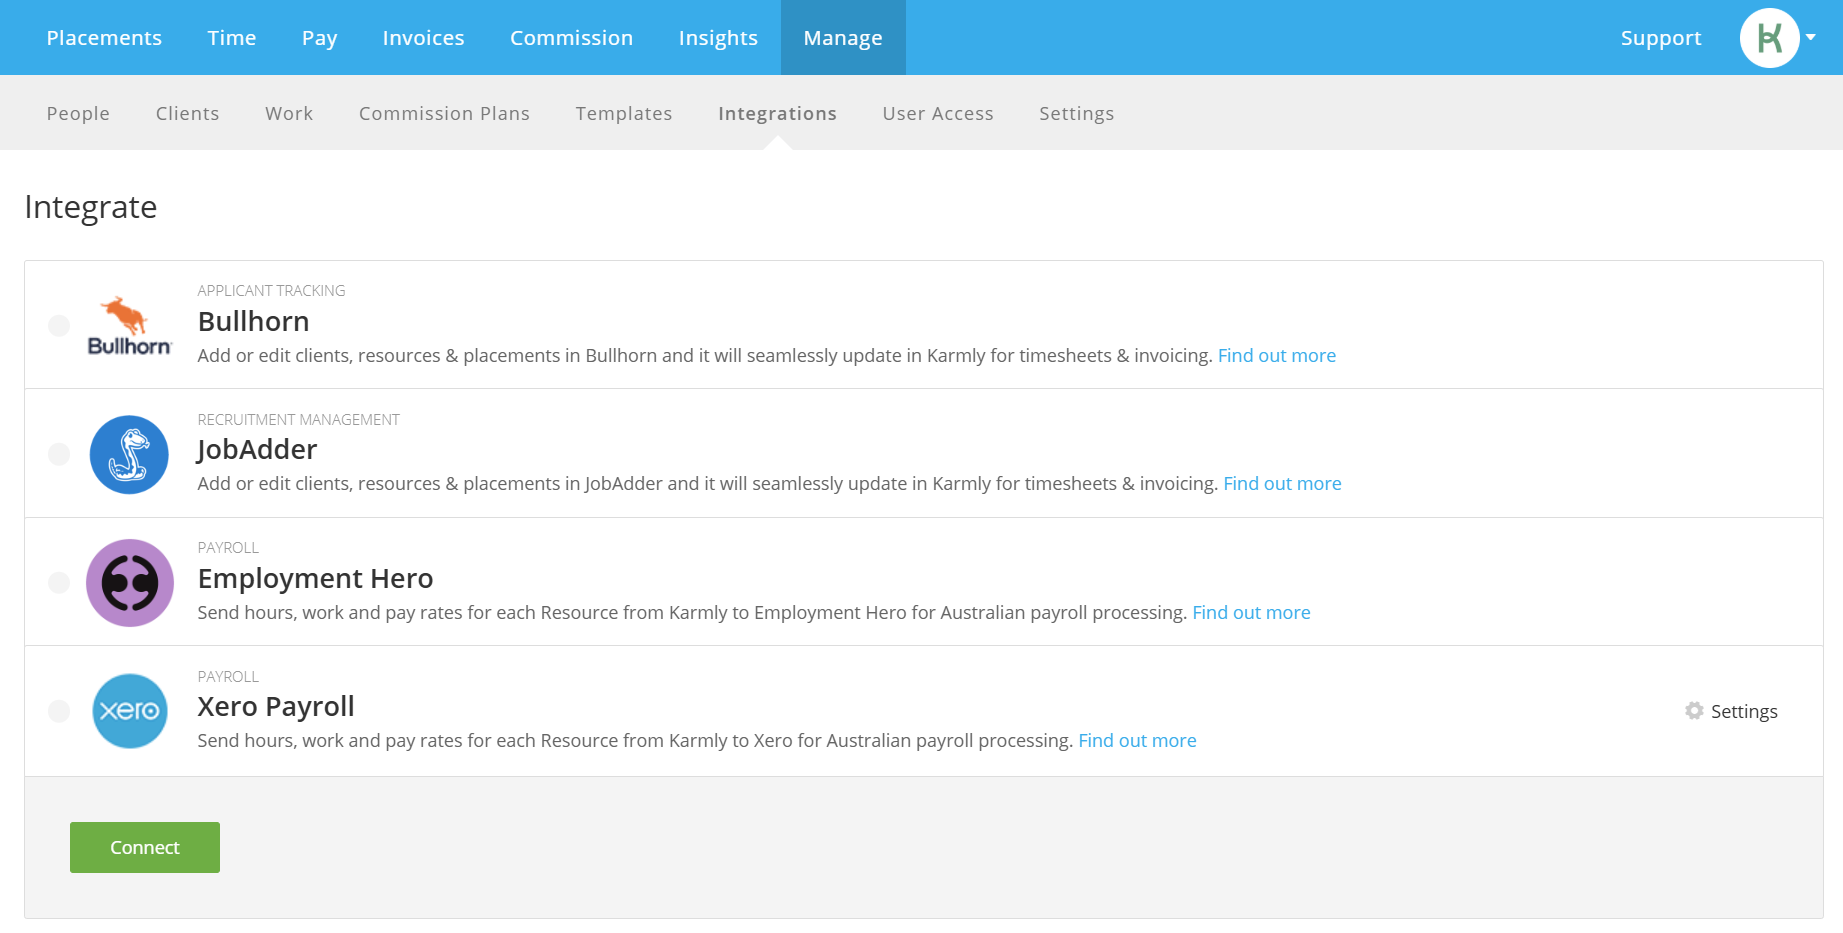Image resolution: width=1843 pixels, height=933 pixels.
Task: Open the Commission menu
Action: (x=572, y=38)
